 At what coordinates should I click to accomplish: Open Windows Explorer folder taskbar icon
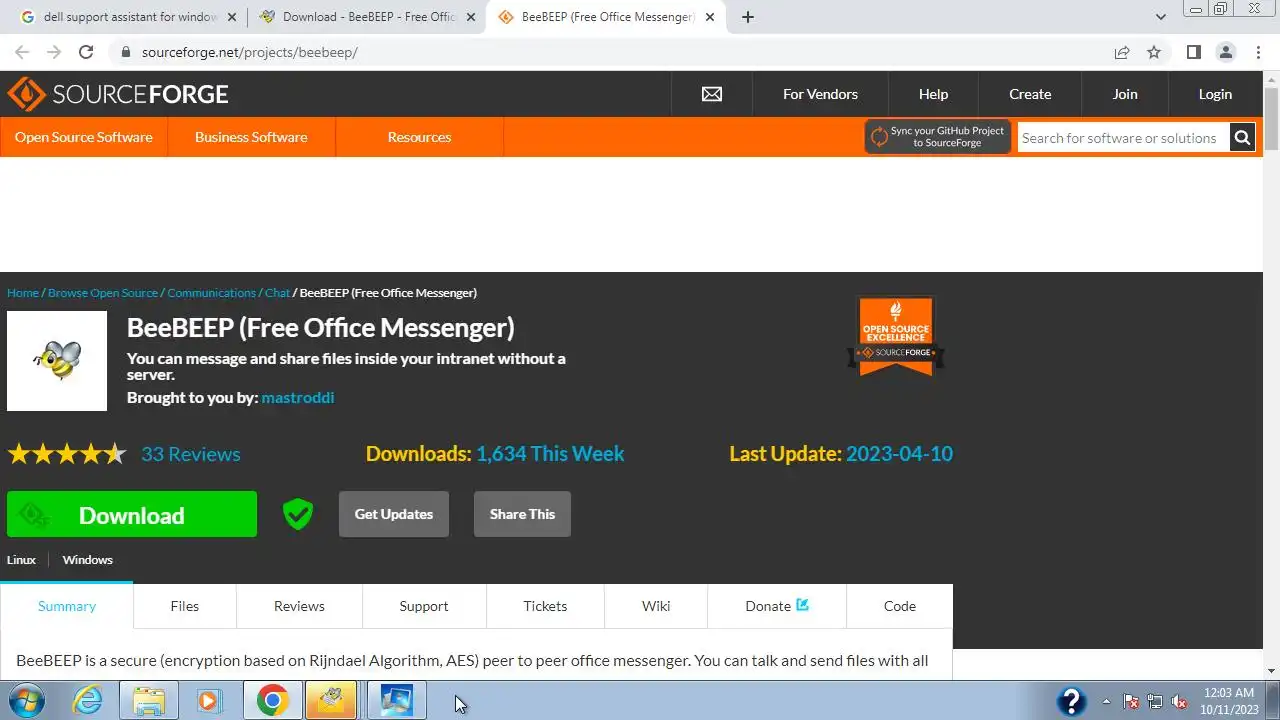coord(149,701)
